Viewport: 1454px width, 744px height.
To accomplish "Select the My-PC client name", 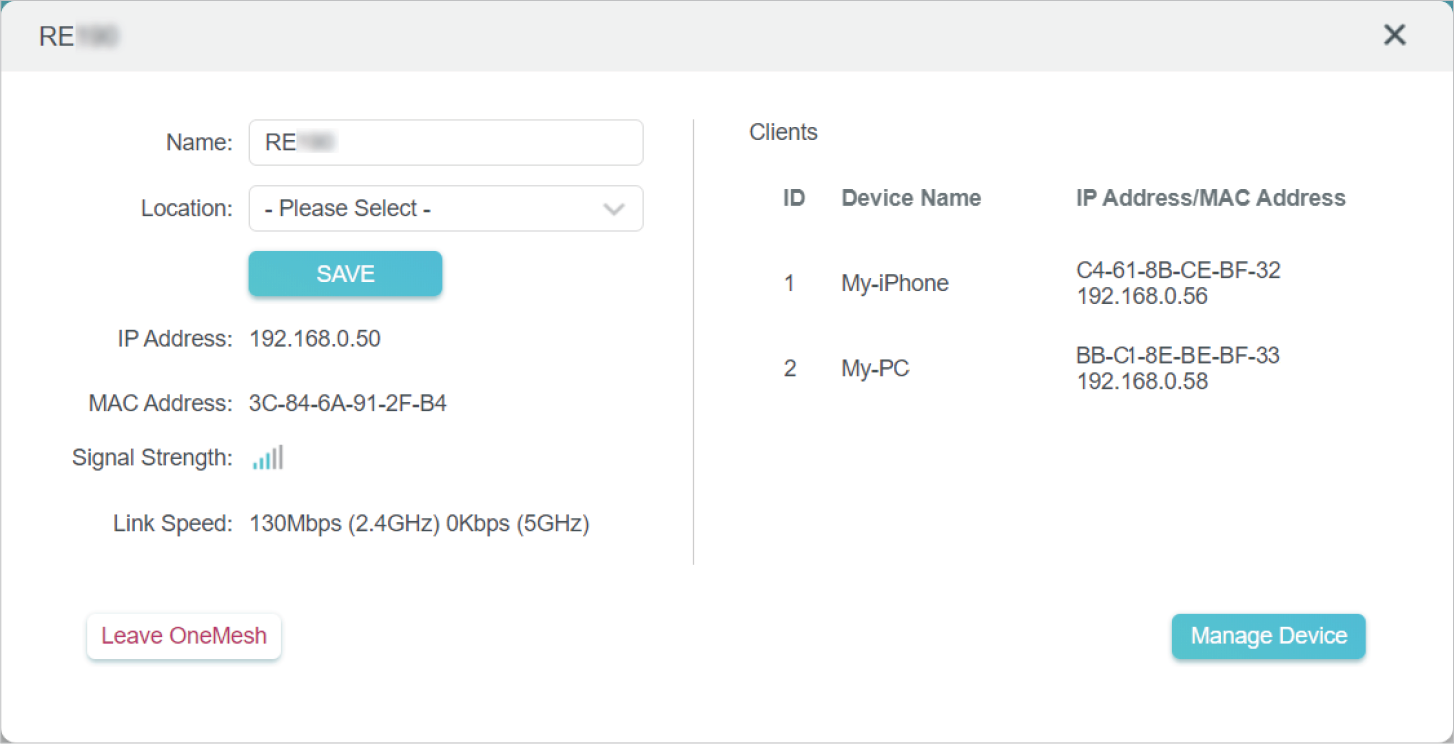I will tap(875, 369).
